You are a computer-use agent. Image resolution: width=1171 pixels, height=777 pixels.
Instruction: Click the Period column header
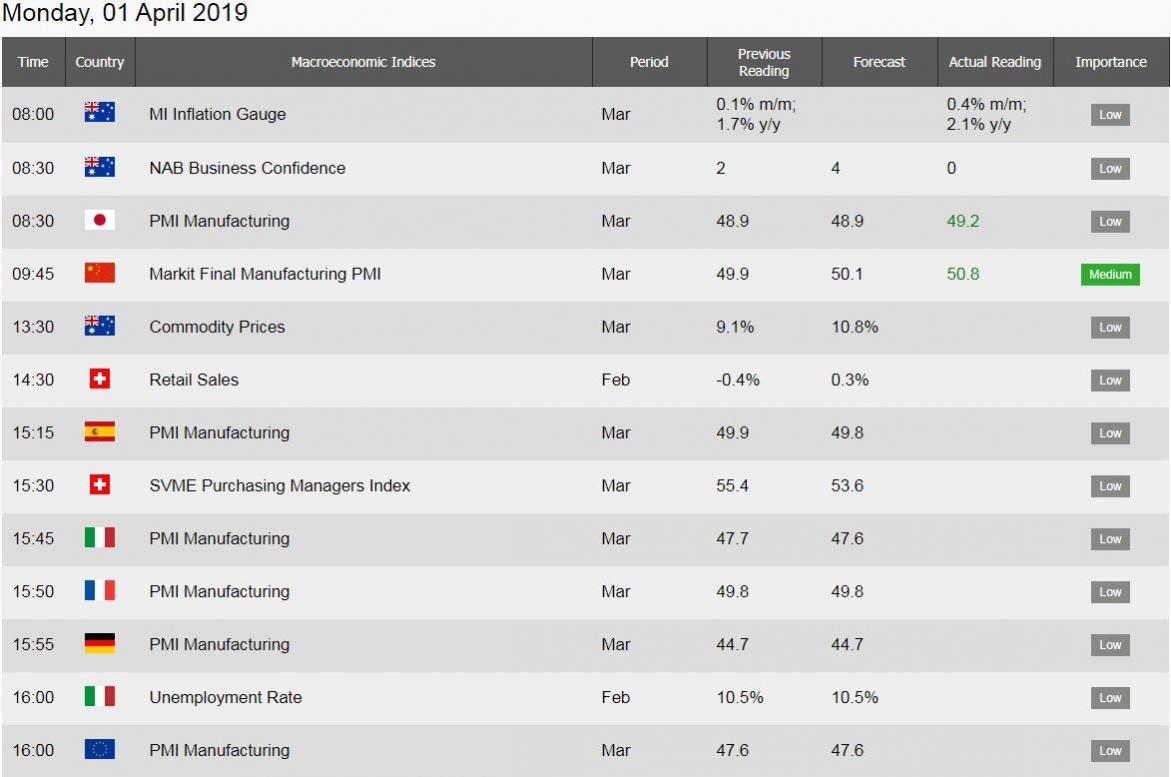[649, 62]
